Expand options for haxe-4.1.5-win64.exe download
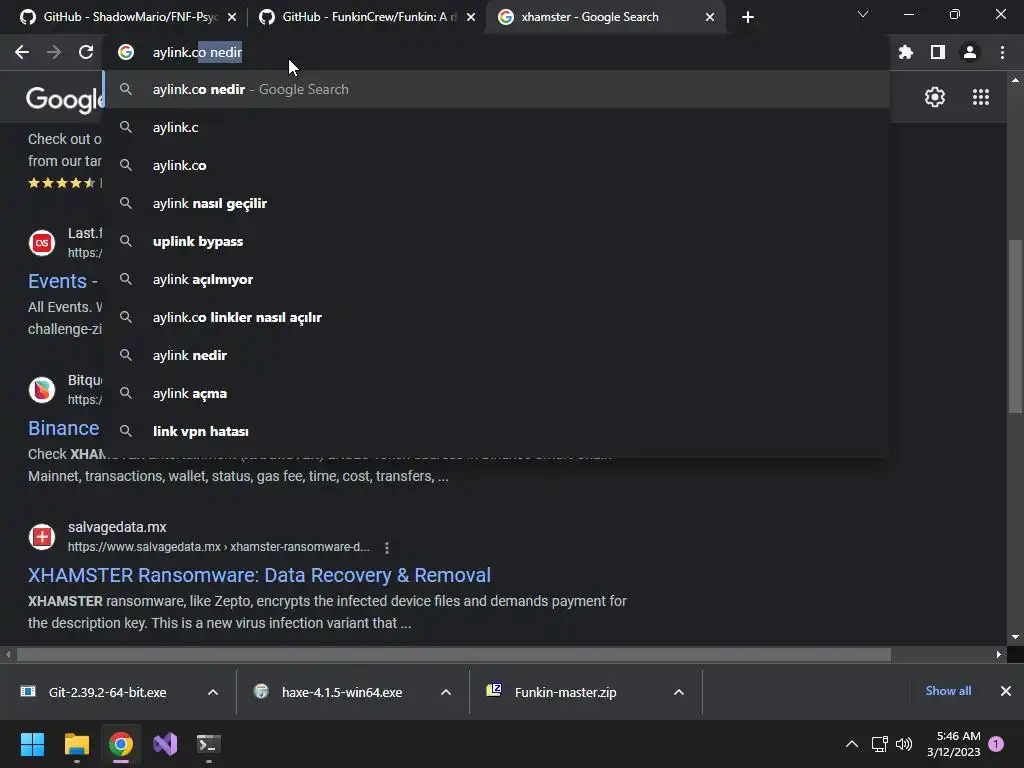The width and height of the screenshot is (1024, 768). (446, 692)
